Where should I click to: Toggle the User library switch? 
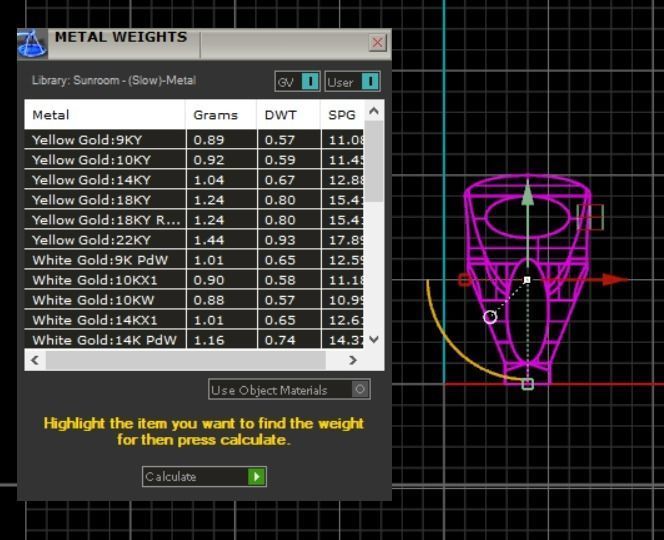click(352, 81)
